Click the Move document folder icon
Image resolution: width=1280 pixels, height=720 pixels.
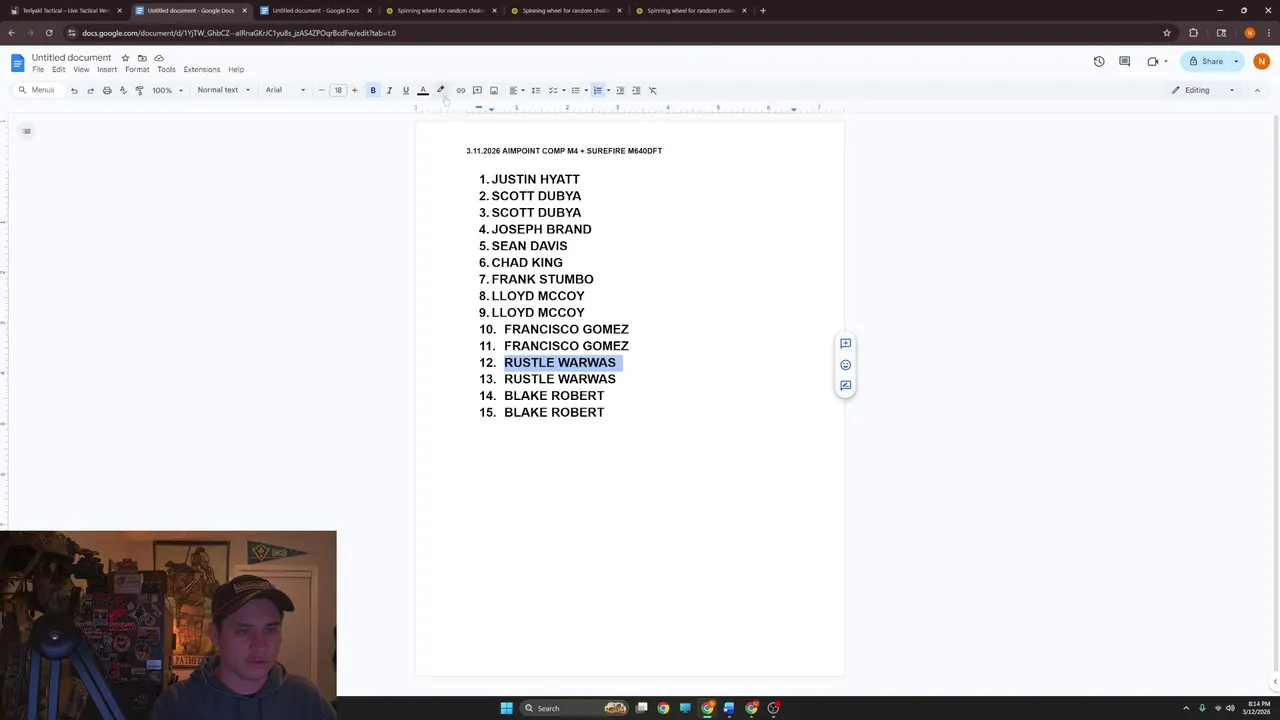(x=142, y=58)
